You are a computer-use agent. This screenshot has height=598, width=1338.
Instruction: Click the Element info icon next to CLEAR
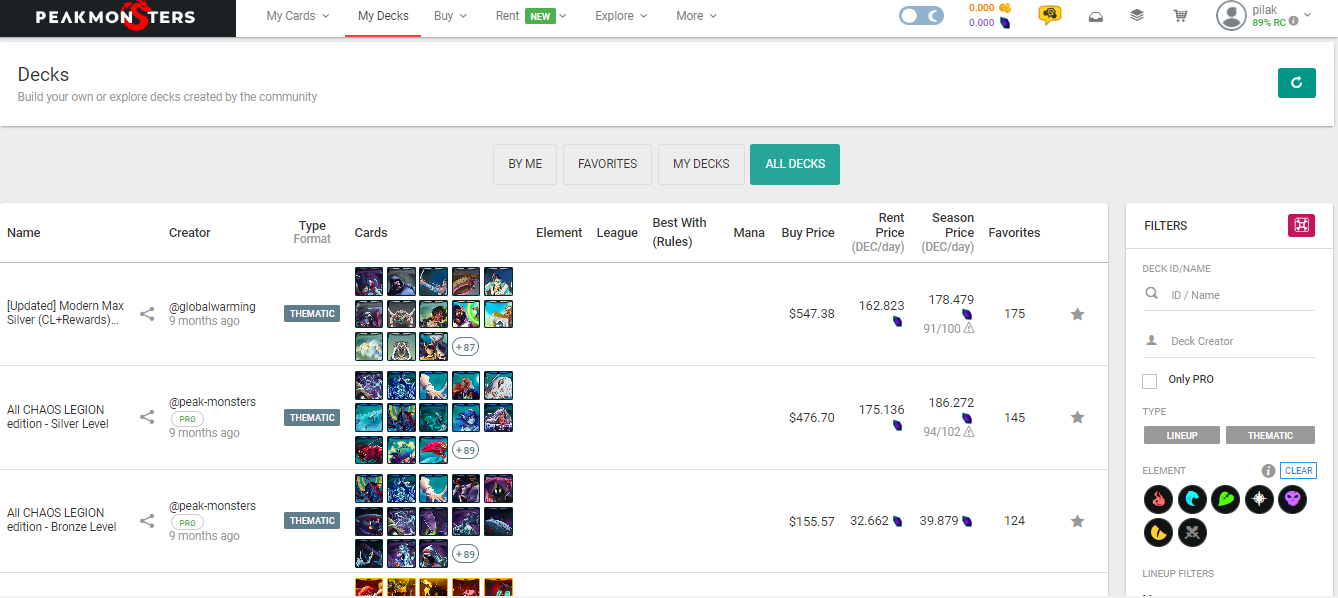1268,471
